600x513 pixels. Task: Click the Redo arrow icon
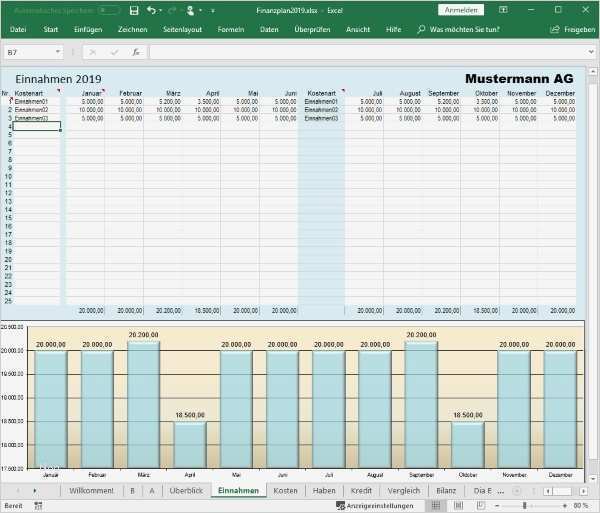(172, 10)
